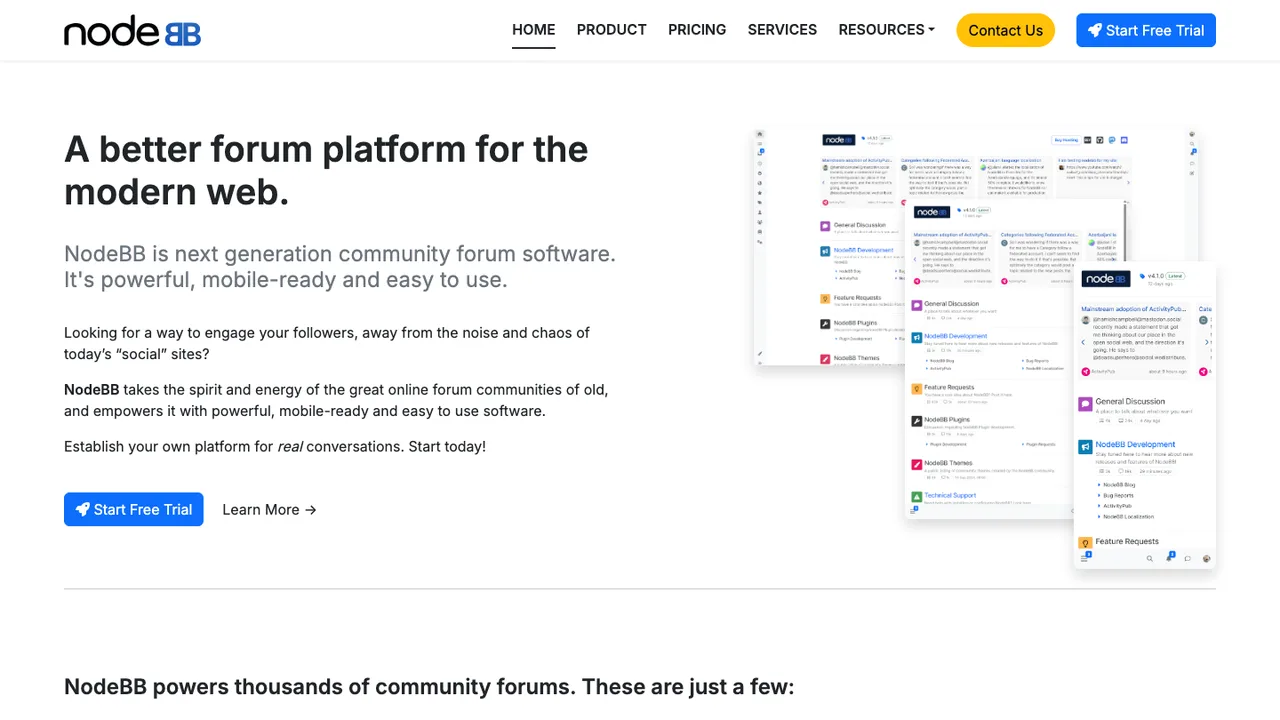
Task: Click Start Free Trial in the header
Action: [x=1146, y=30]
